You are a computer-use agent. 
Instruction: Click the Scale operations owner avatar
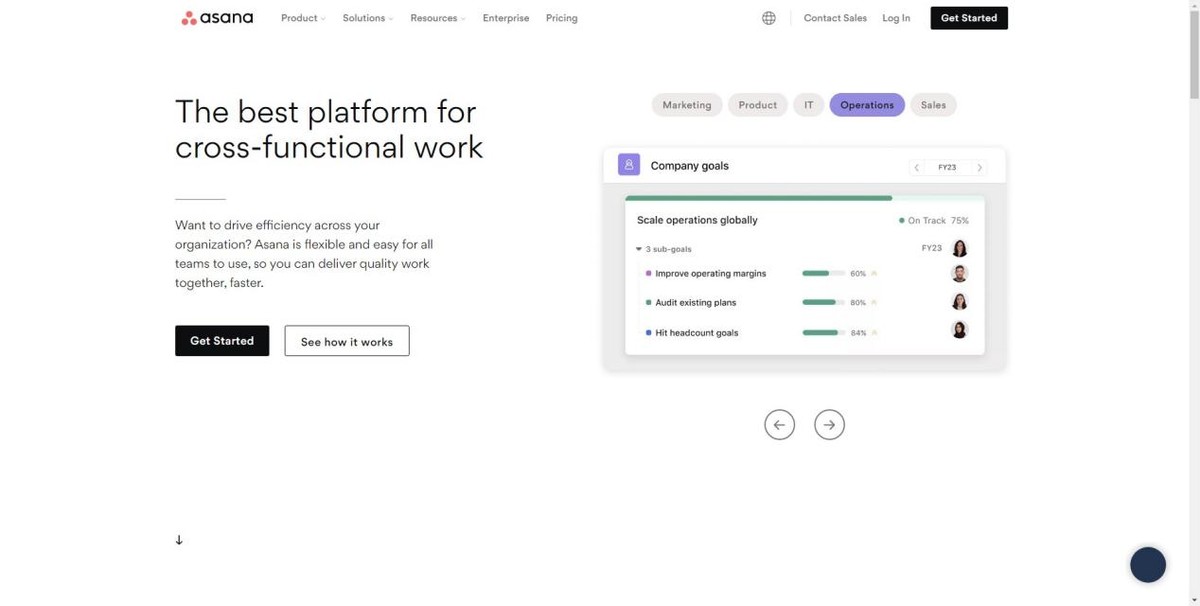959,248
